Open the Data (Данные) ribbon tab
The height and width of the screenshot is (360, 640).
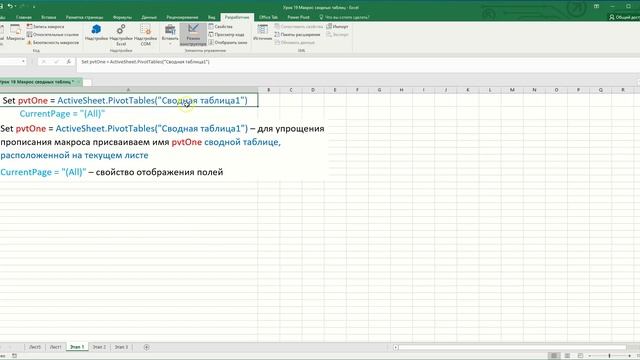click(149, 17)
